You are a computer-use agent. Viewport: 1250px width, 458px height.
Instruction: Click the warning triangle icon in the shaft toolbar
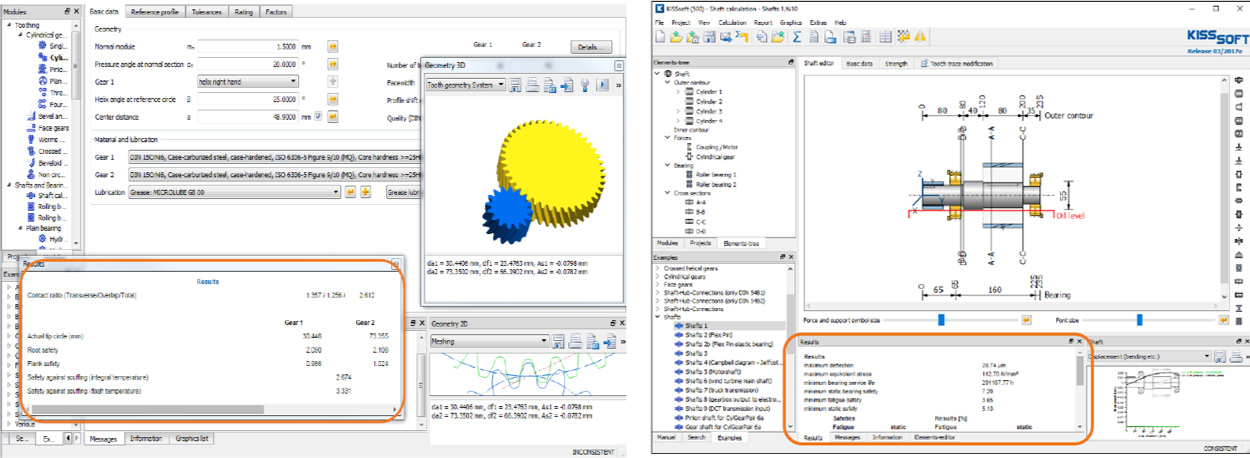[x=920, y=37]
